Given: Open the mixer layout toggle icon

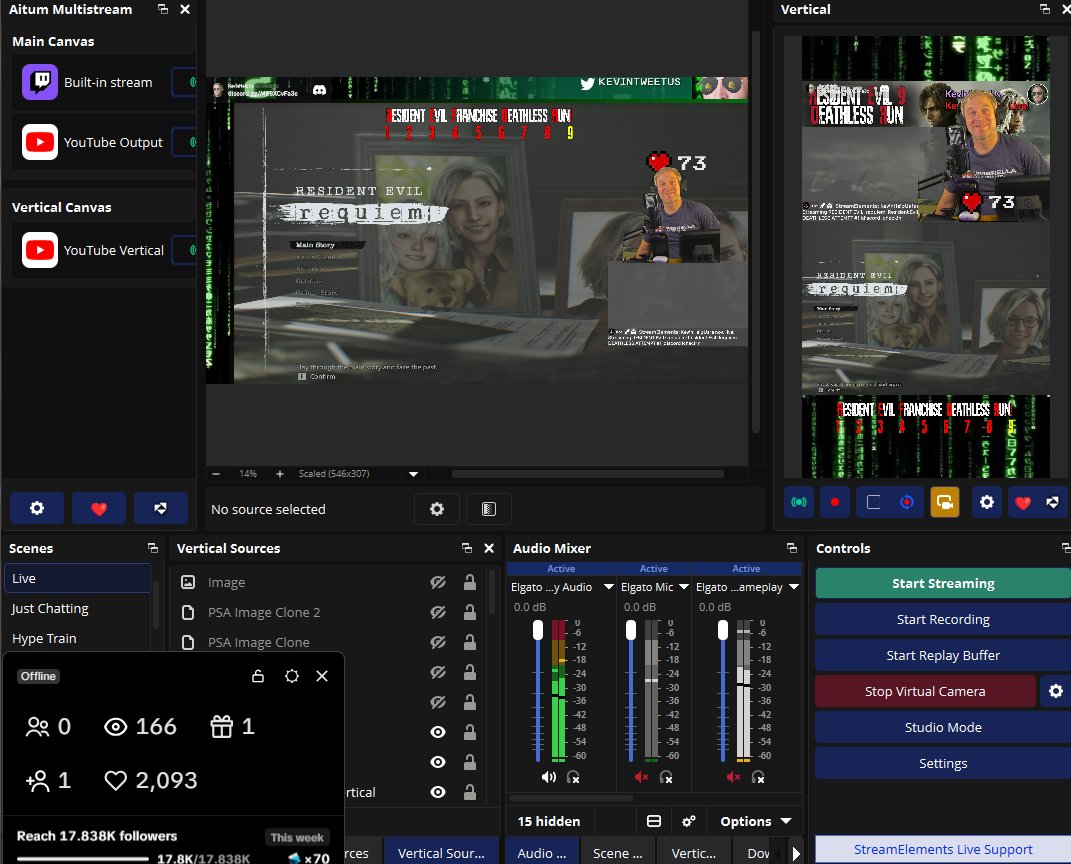Looking at the screenshot, I should coord(654,821).
